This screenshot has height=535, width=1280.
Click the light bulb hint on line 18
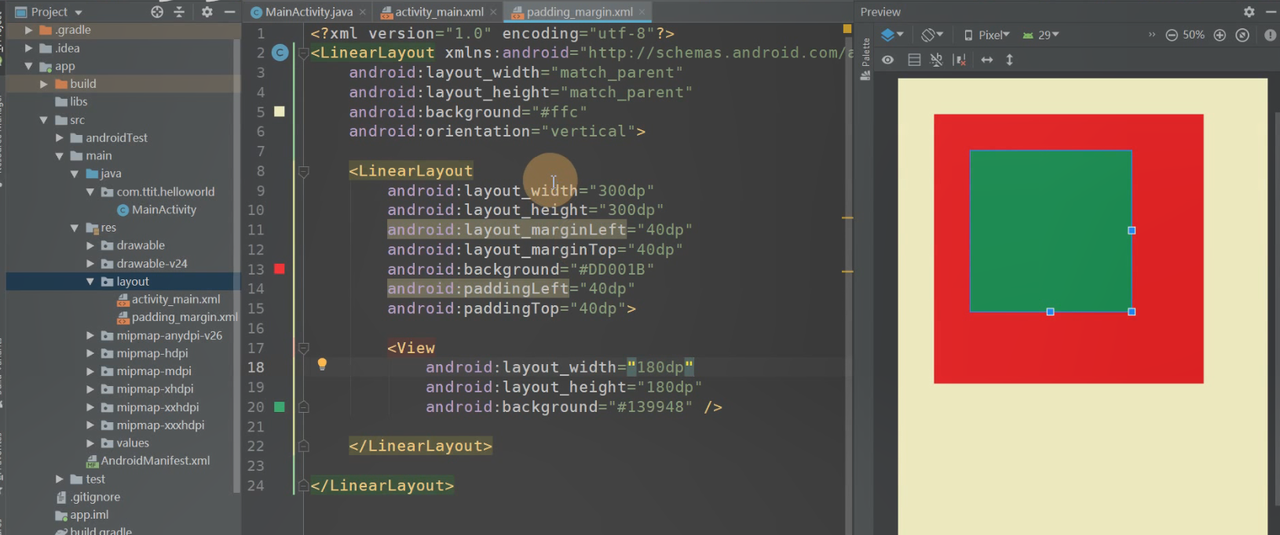(x=322, y=365)
